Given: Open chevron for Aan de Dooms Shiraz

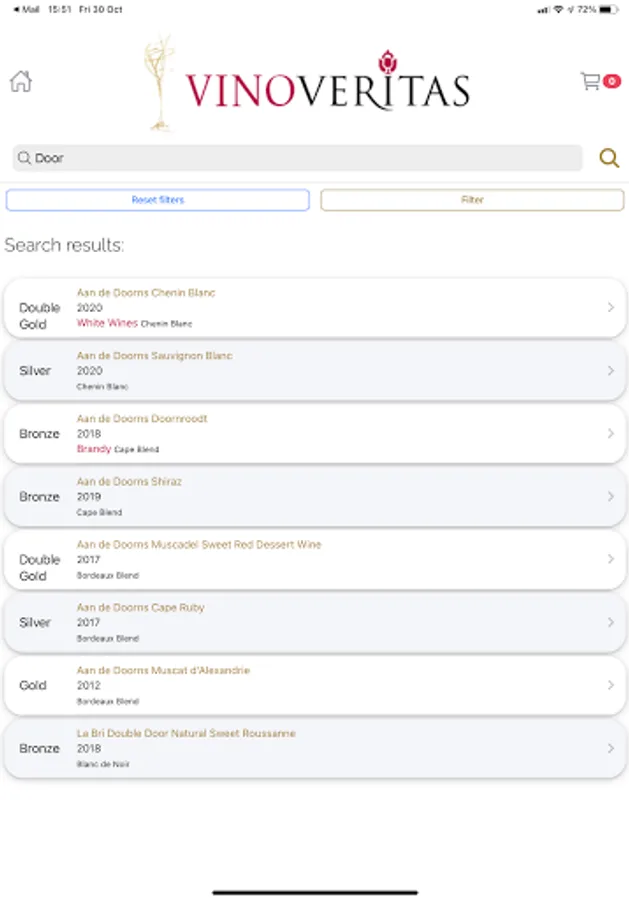Looking at the screenshot, I should (610, 497).
